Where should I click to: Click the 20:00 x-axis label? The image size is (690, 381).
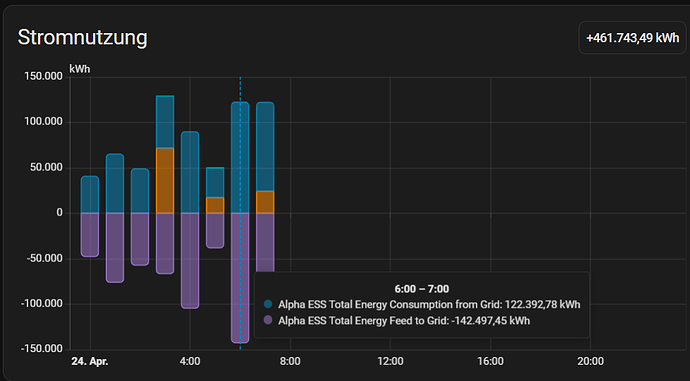tap(591, 362)
